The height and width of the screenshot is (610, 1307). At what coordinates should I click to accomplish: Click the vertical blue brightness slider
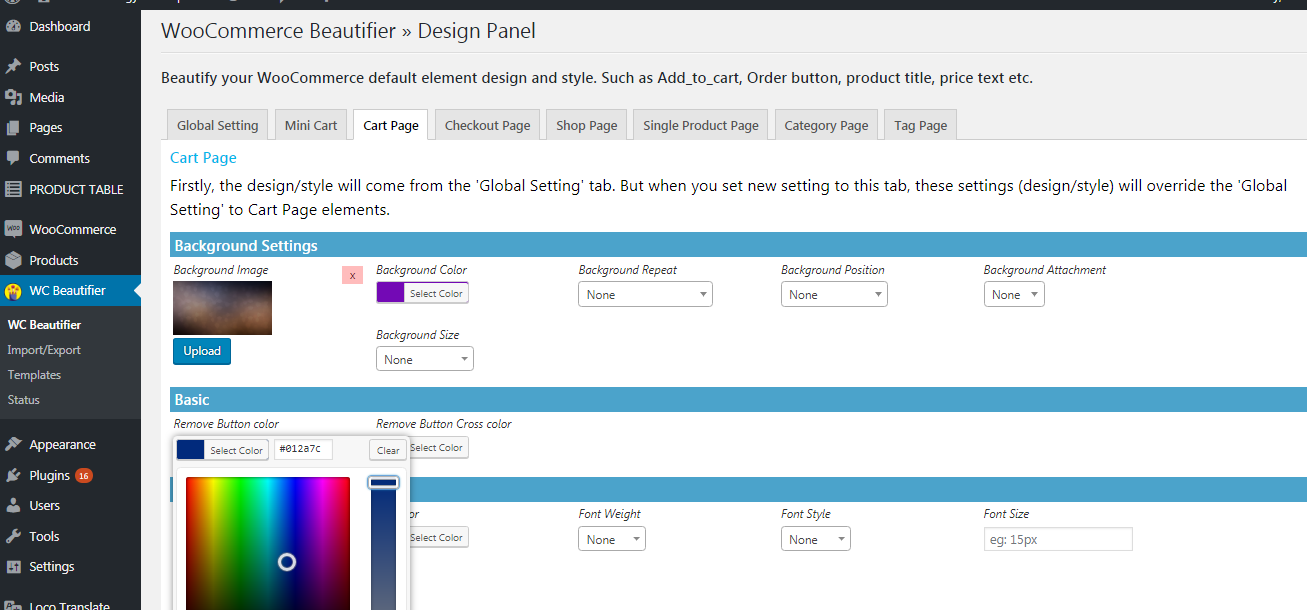coord(383,543)
